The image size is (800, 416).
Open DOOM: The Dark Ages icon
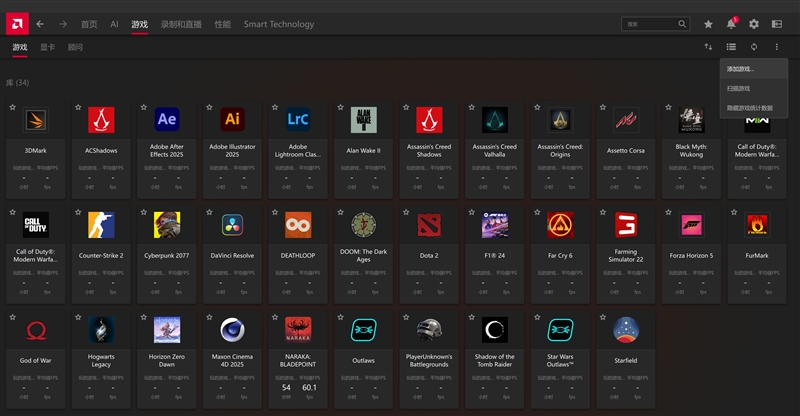click(x=363, y=225)
